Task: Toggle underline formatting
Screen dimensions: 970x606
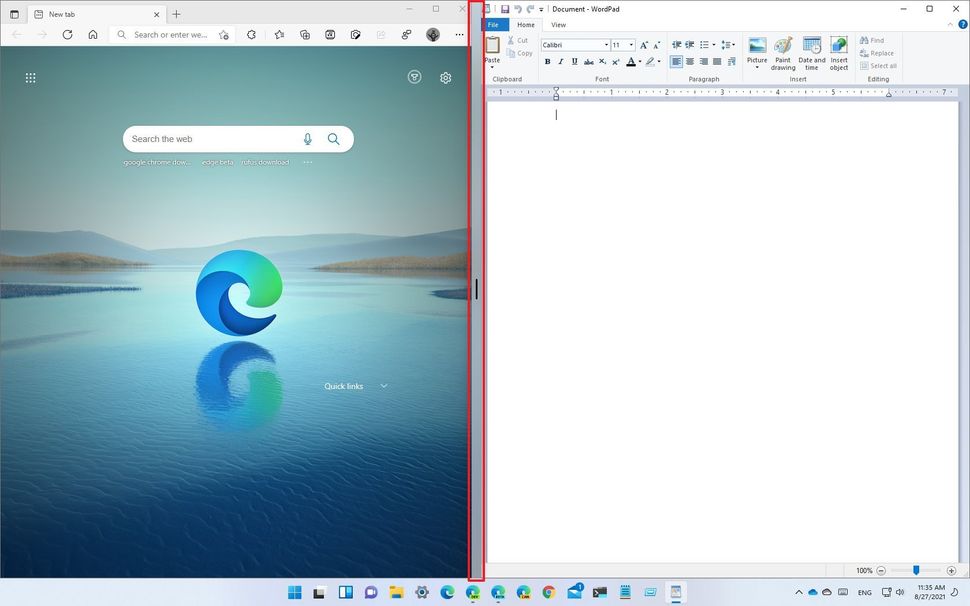Action: [574, 61]
